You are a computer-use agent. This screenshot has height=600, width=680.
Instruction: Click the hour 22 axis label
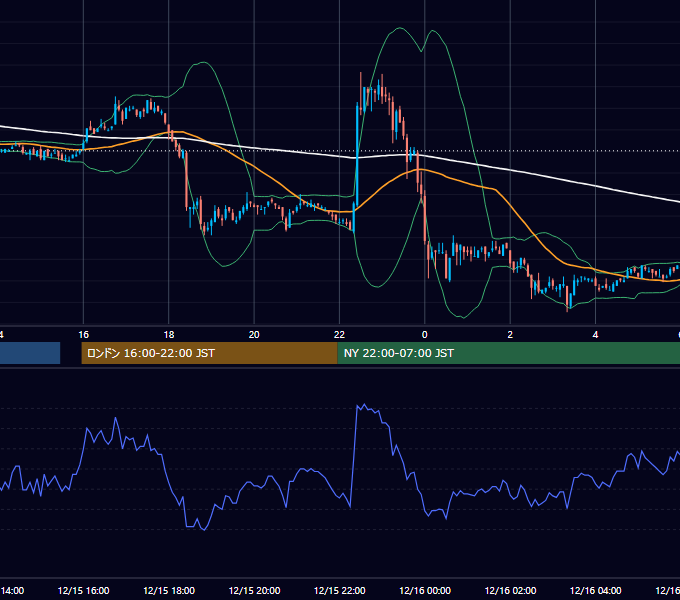point(340,335)
